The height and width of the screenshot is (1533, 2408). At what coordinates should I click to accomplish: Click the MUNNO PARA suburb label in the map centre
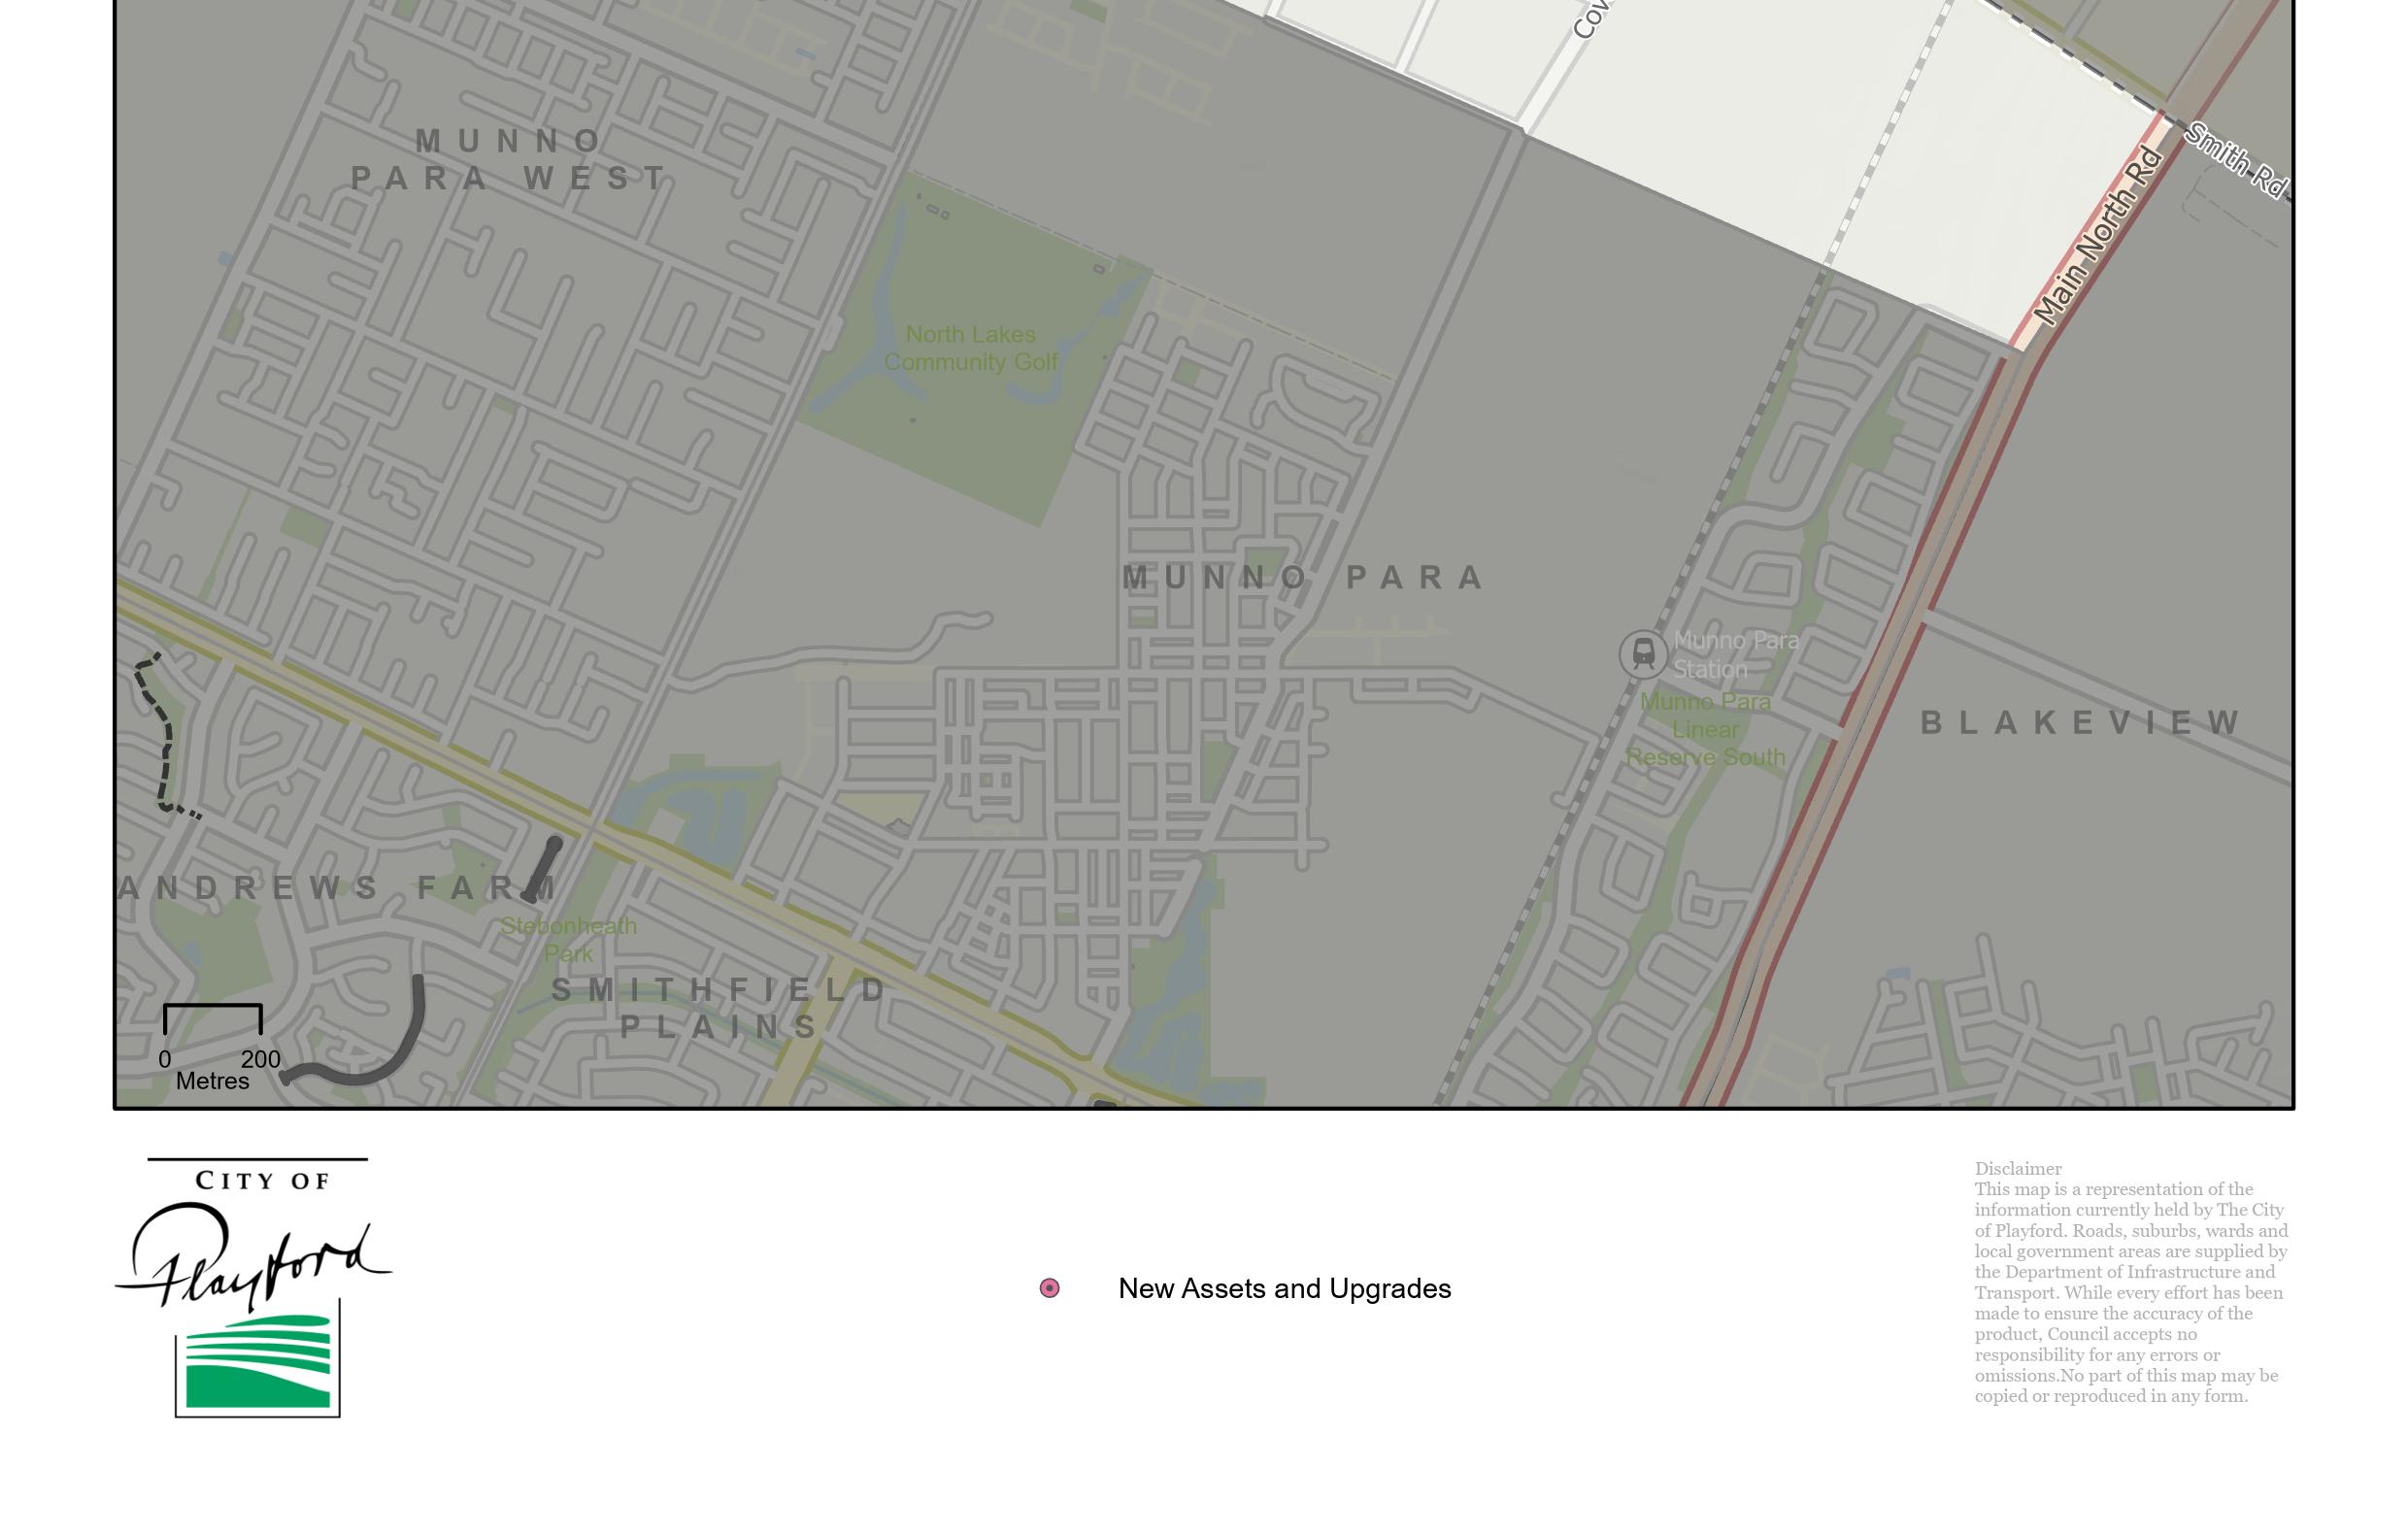[x=1303, y=577]
